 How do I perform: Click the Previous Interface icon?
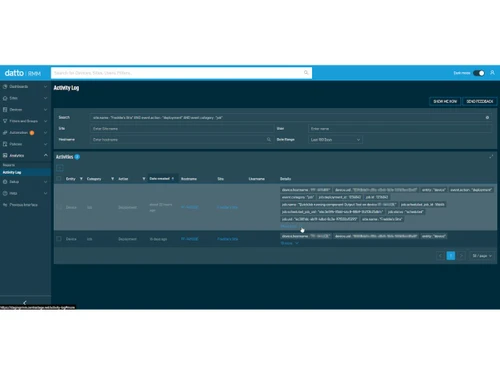(x=5, y=205)
